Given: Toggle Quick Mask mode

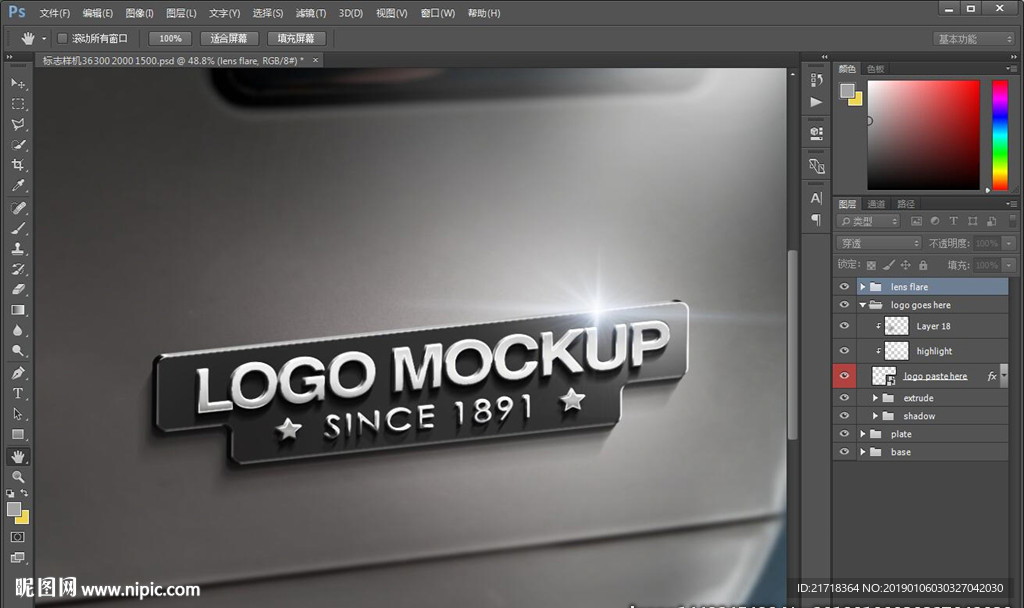Looking at the screenshot, I should pos(18,537).
